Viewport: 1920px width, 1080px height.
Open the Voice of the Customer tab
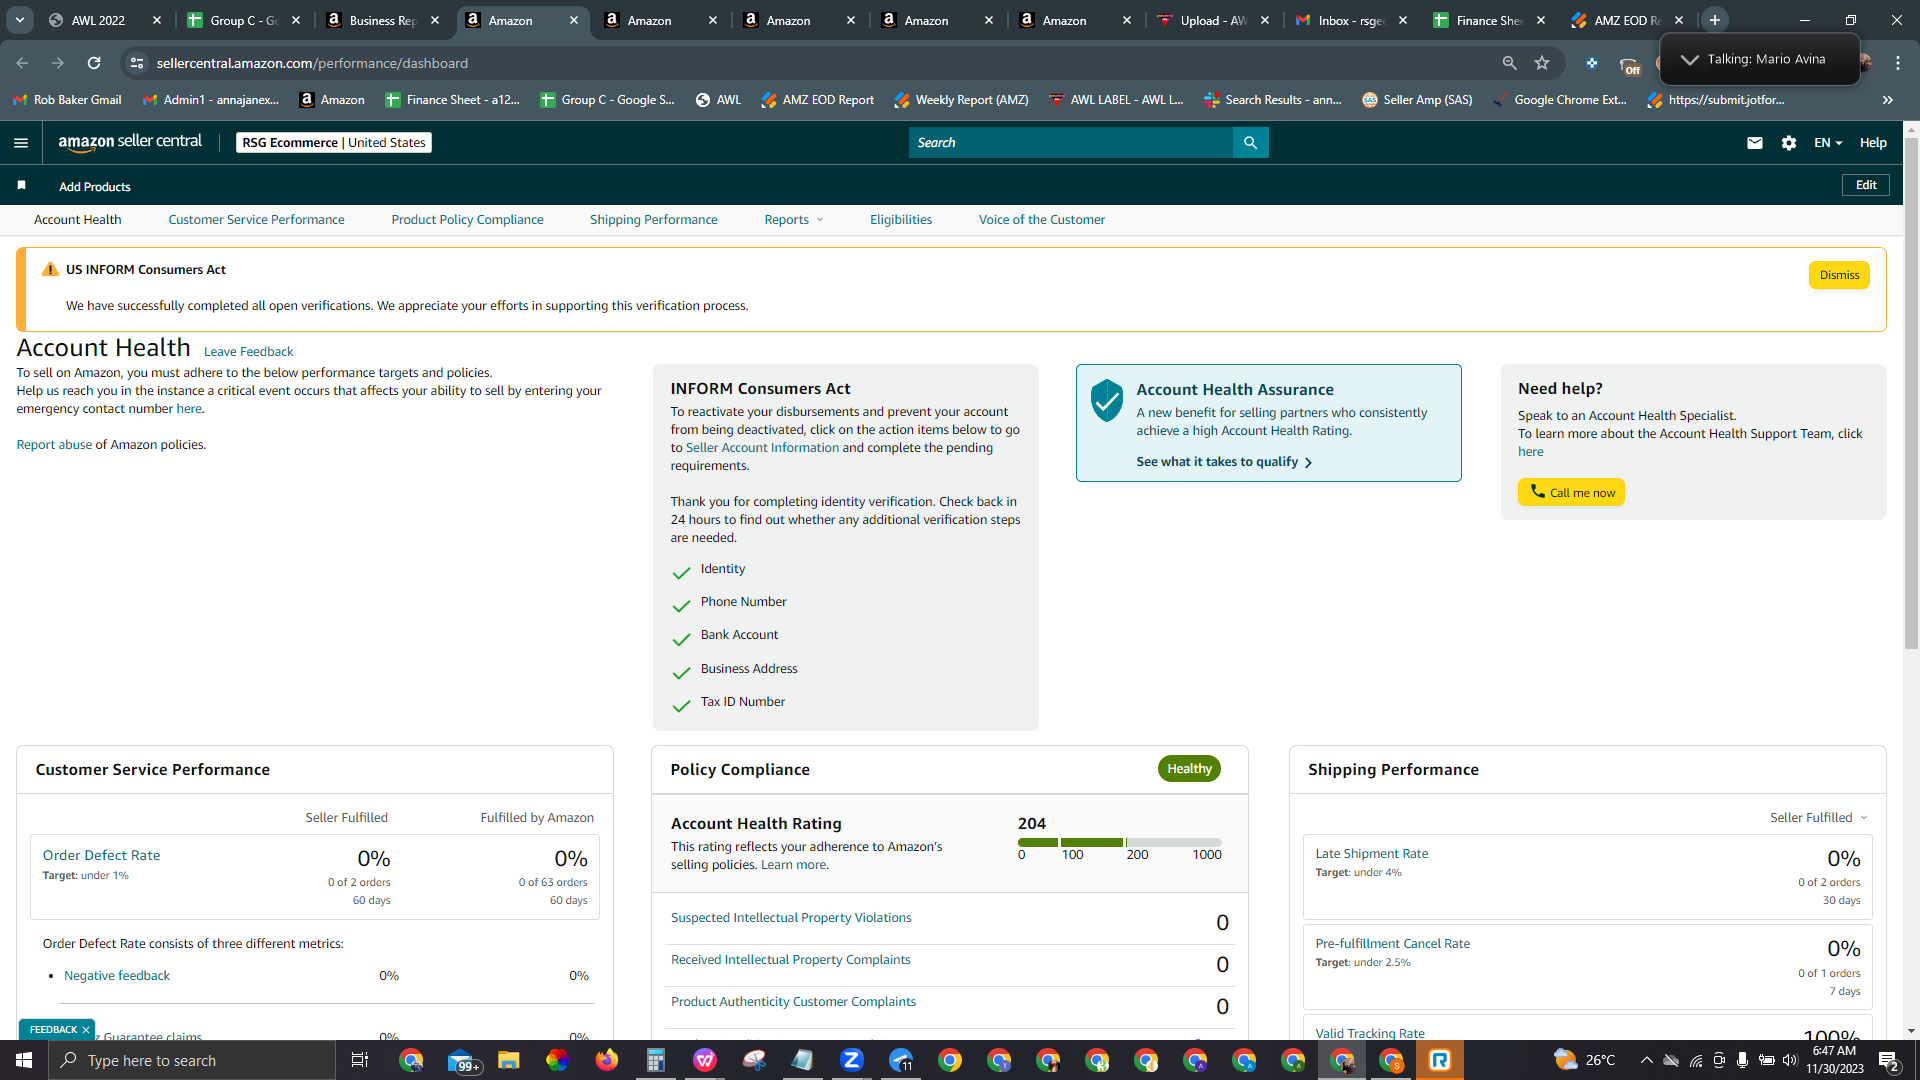tap(1042, 220)
